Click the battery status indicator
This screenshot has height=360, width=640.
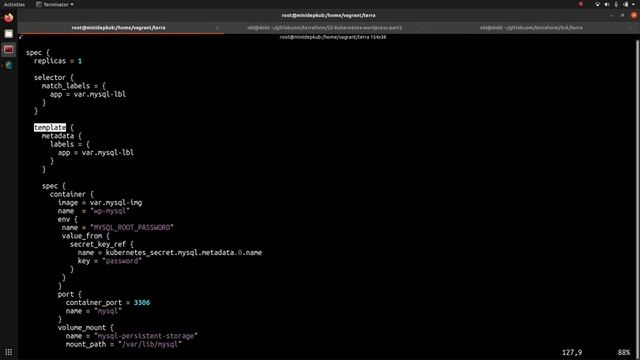tap(626, 4)
